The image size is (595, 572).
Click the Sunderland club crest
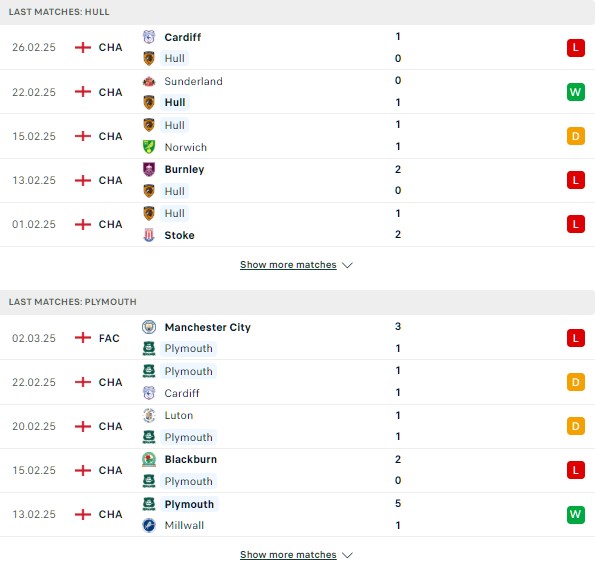pos(149,81)
